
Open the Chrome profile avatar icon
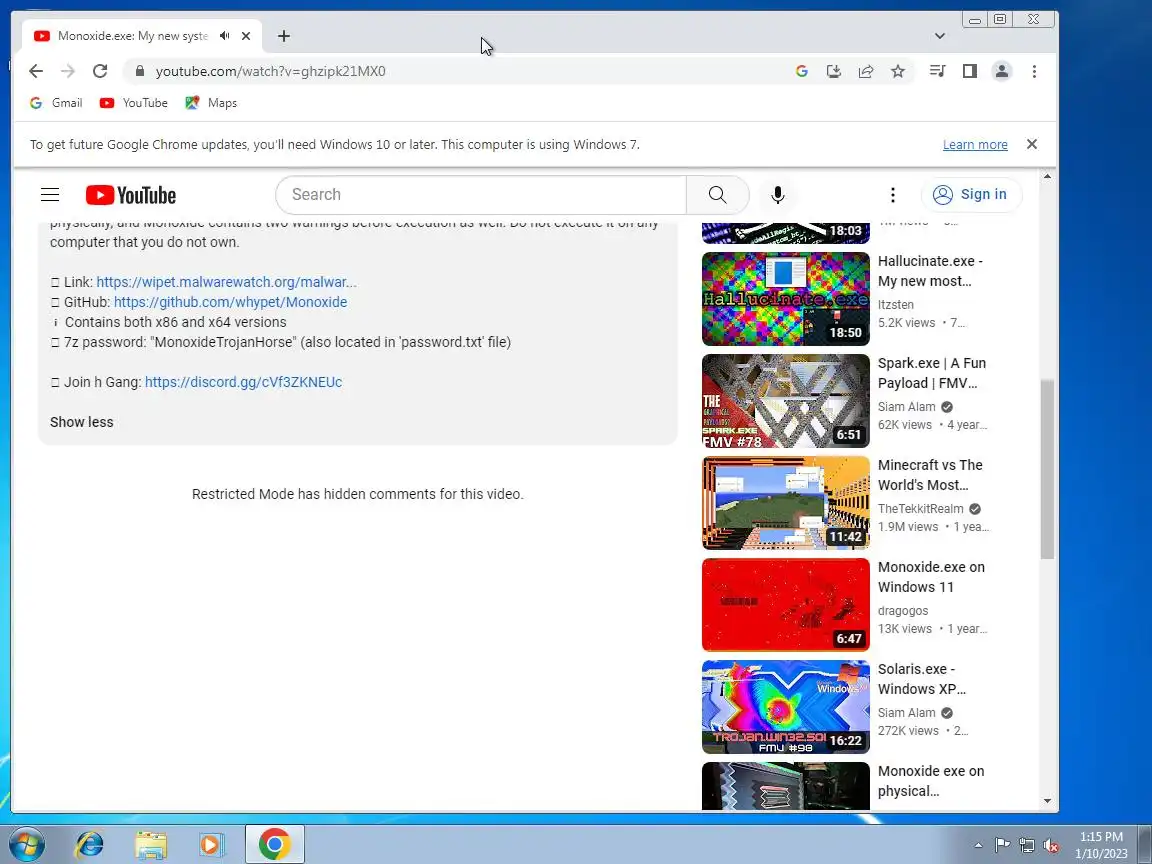[x=1001, y=71]
